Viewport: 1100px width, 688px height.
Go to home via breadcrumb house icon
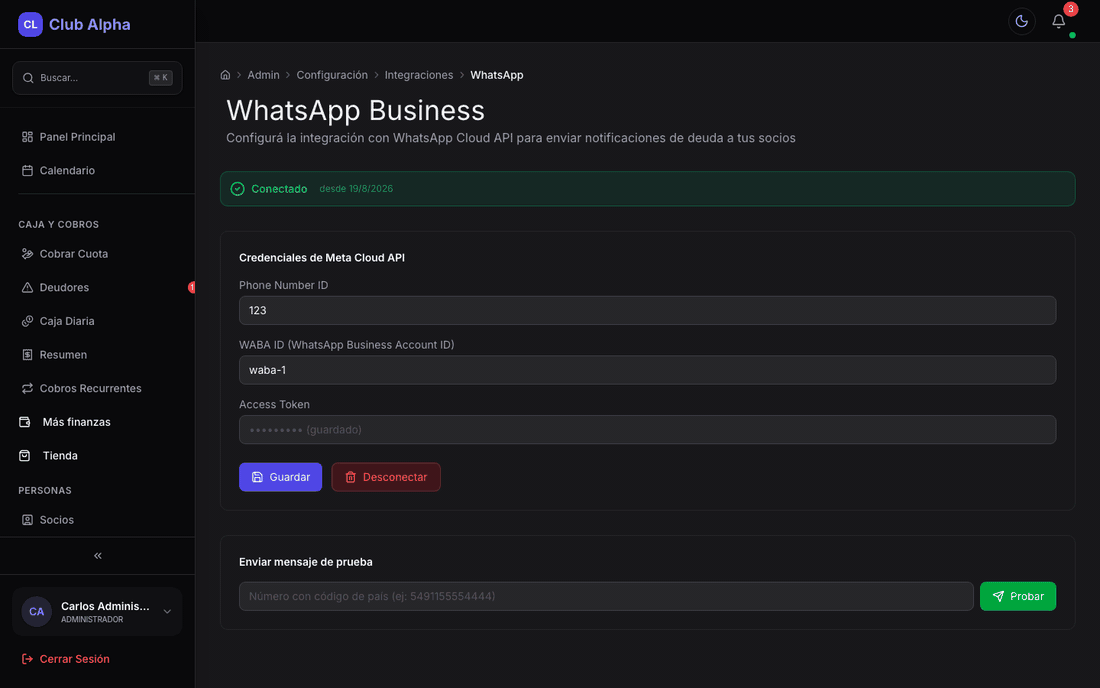pyautogui.click(x=225, y=75)
